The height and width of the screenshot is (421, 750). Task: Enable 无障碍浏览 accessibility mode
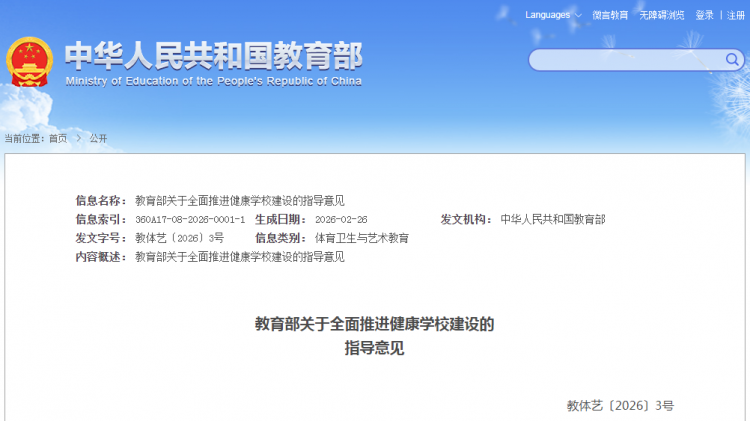pos(662,15)
